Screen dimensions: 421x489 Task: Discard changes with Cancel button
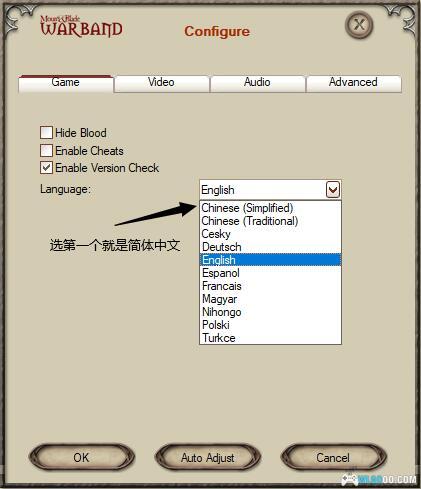[333, 457]
